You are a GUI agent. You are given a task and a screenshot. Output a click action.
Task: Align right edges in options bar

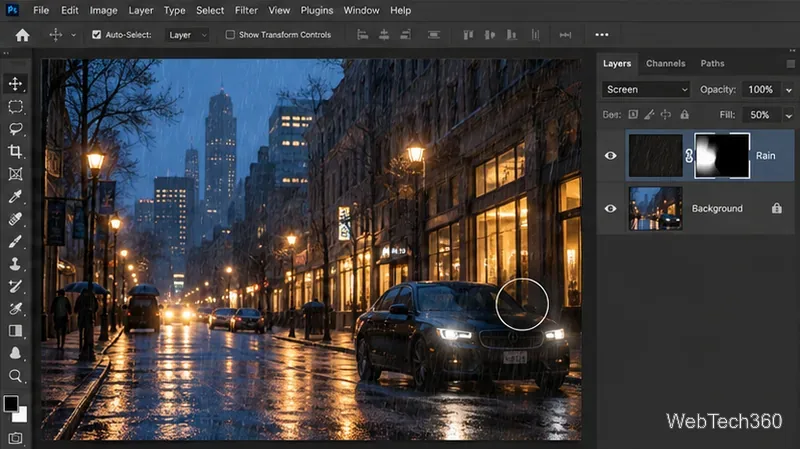406,35
